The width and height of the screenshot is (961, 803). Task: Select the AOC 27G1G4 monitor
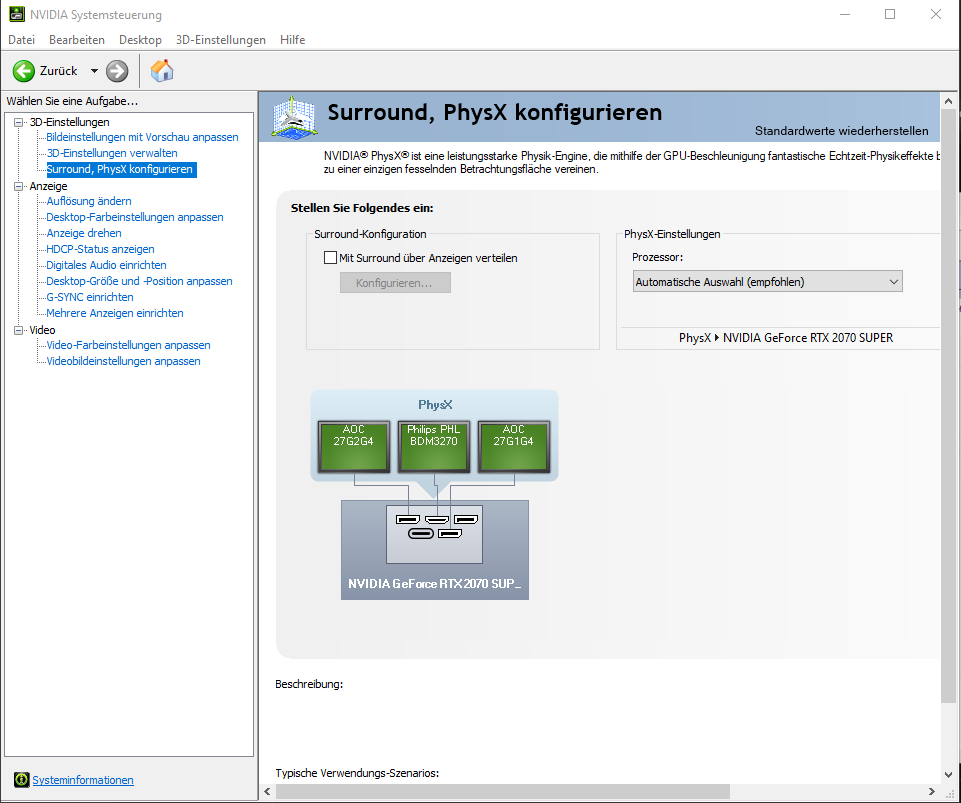click(x=514, y=446)
